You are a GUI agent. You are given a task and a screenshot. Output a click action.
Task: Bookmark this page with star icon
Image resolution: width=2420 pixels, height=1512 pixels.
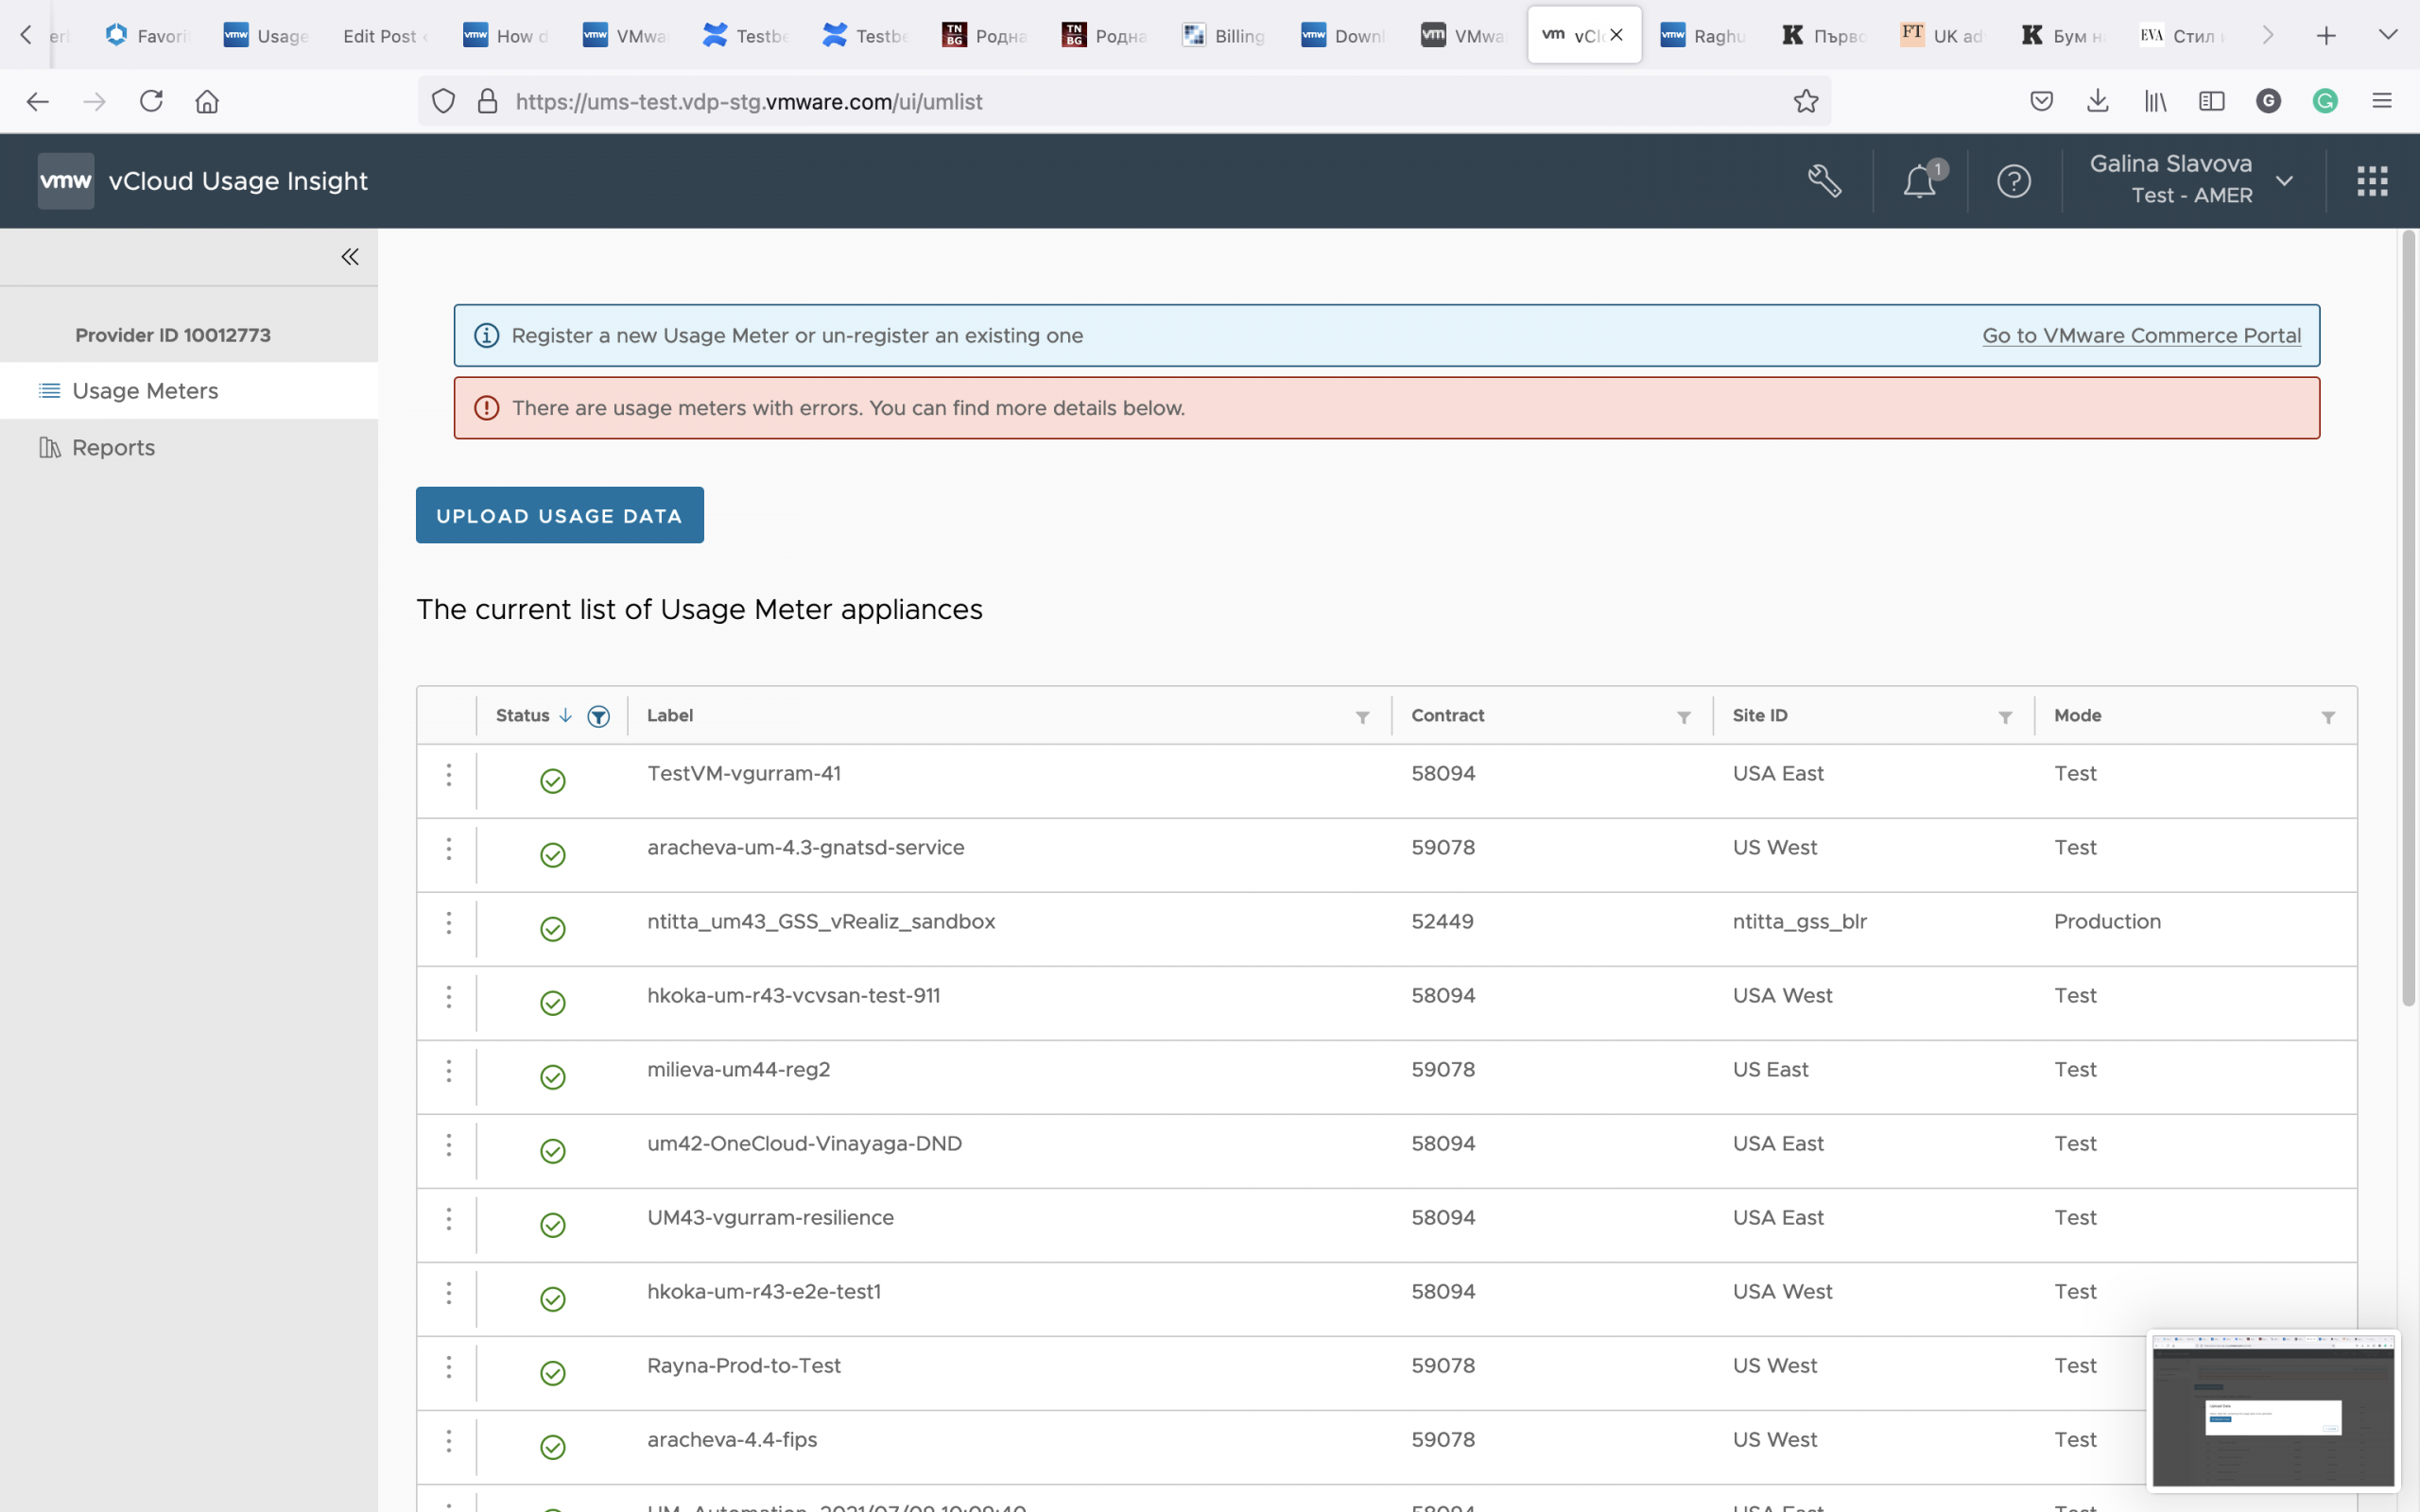[x=1805, y=101]
